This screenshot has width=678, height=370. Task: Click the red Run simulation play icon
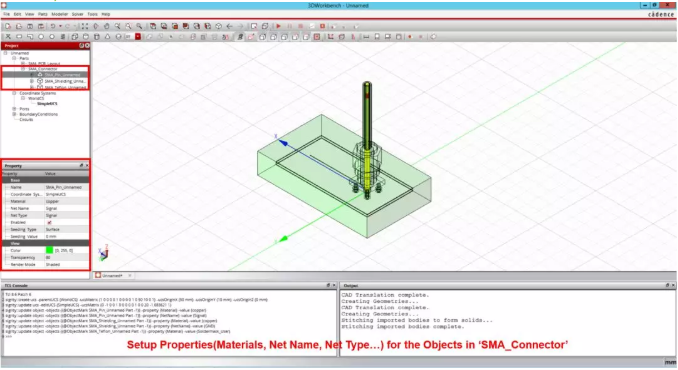pyautogui.click(x=278, y=26)
